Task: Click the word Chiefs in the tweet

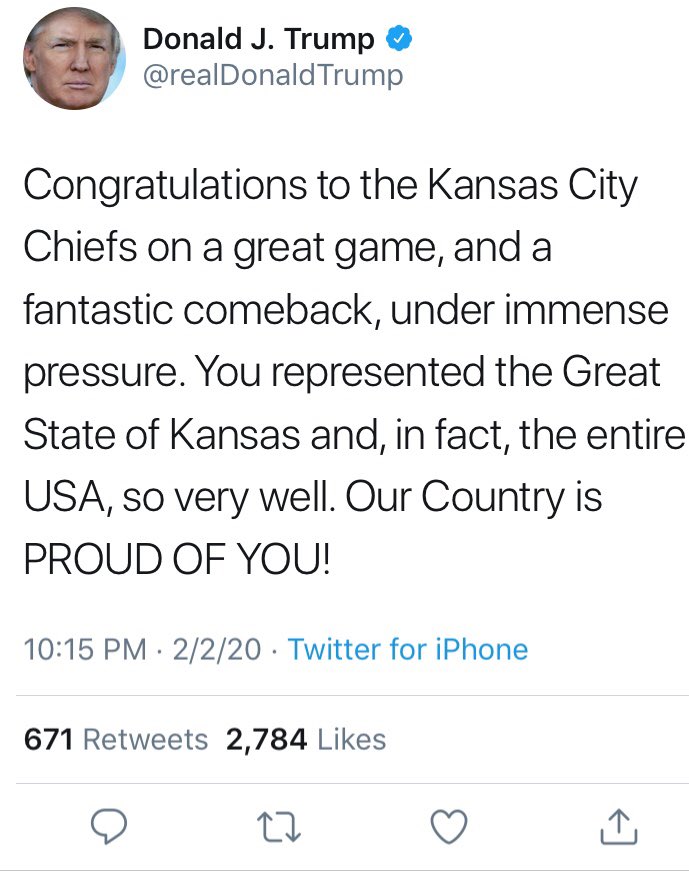Action: click(80, 247)
